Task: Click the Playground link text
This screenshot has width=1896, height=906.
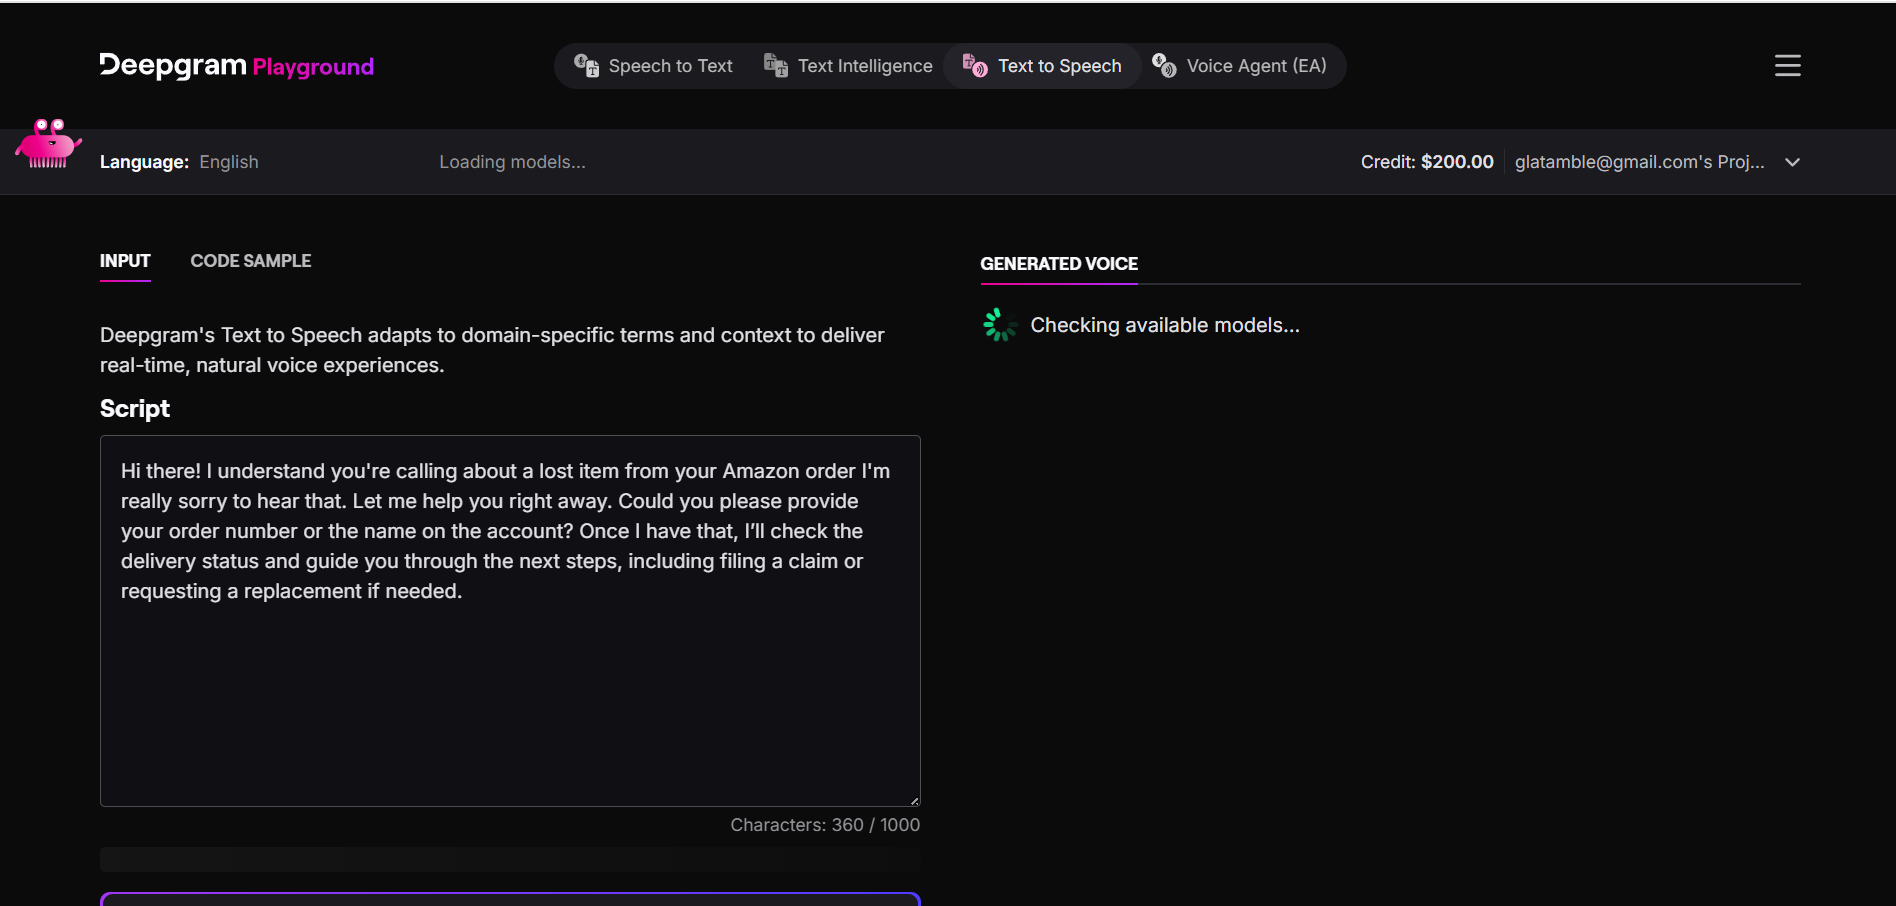Action: click(x=313, y=67)
